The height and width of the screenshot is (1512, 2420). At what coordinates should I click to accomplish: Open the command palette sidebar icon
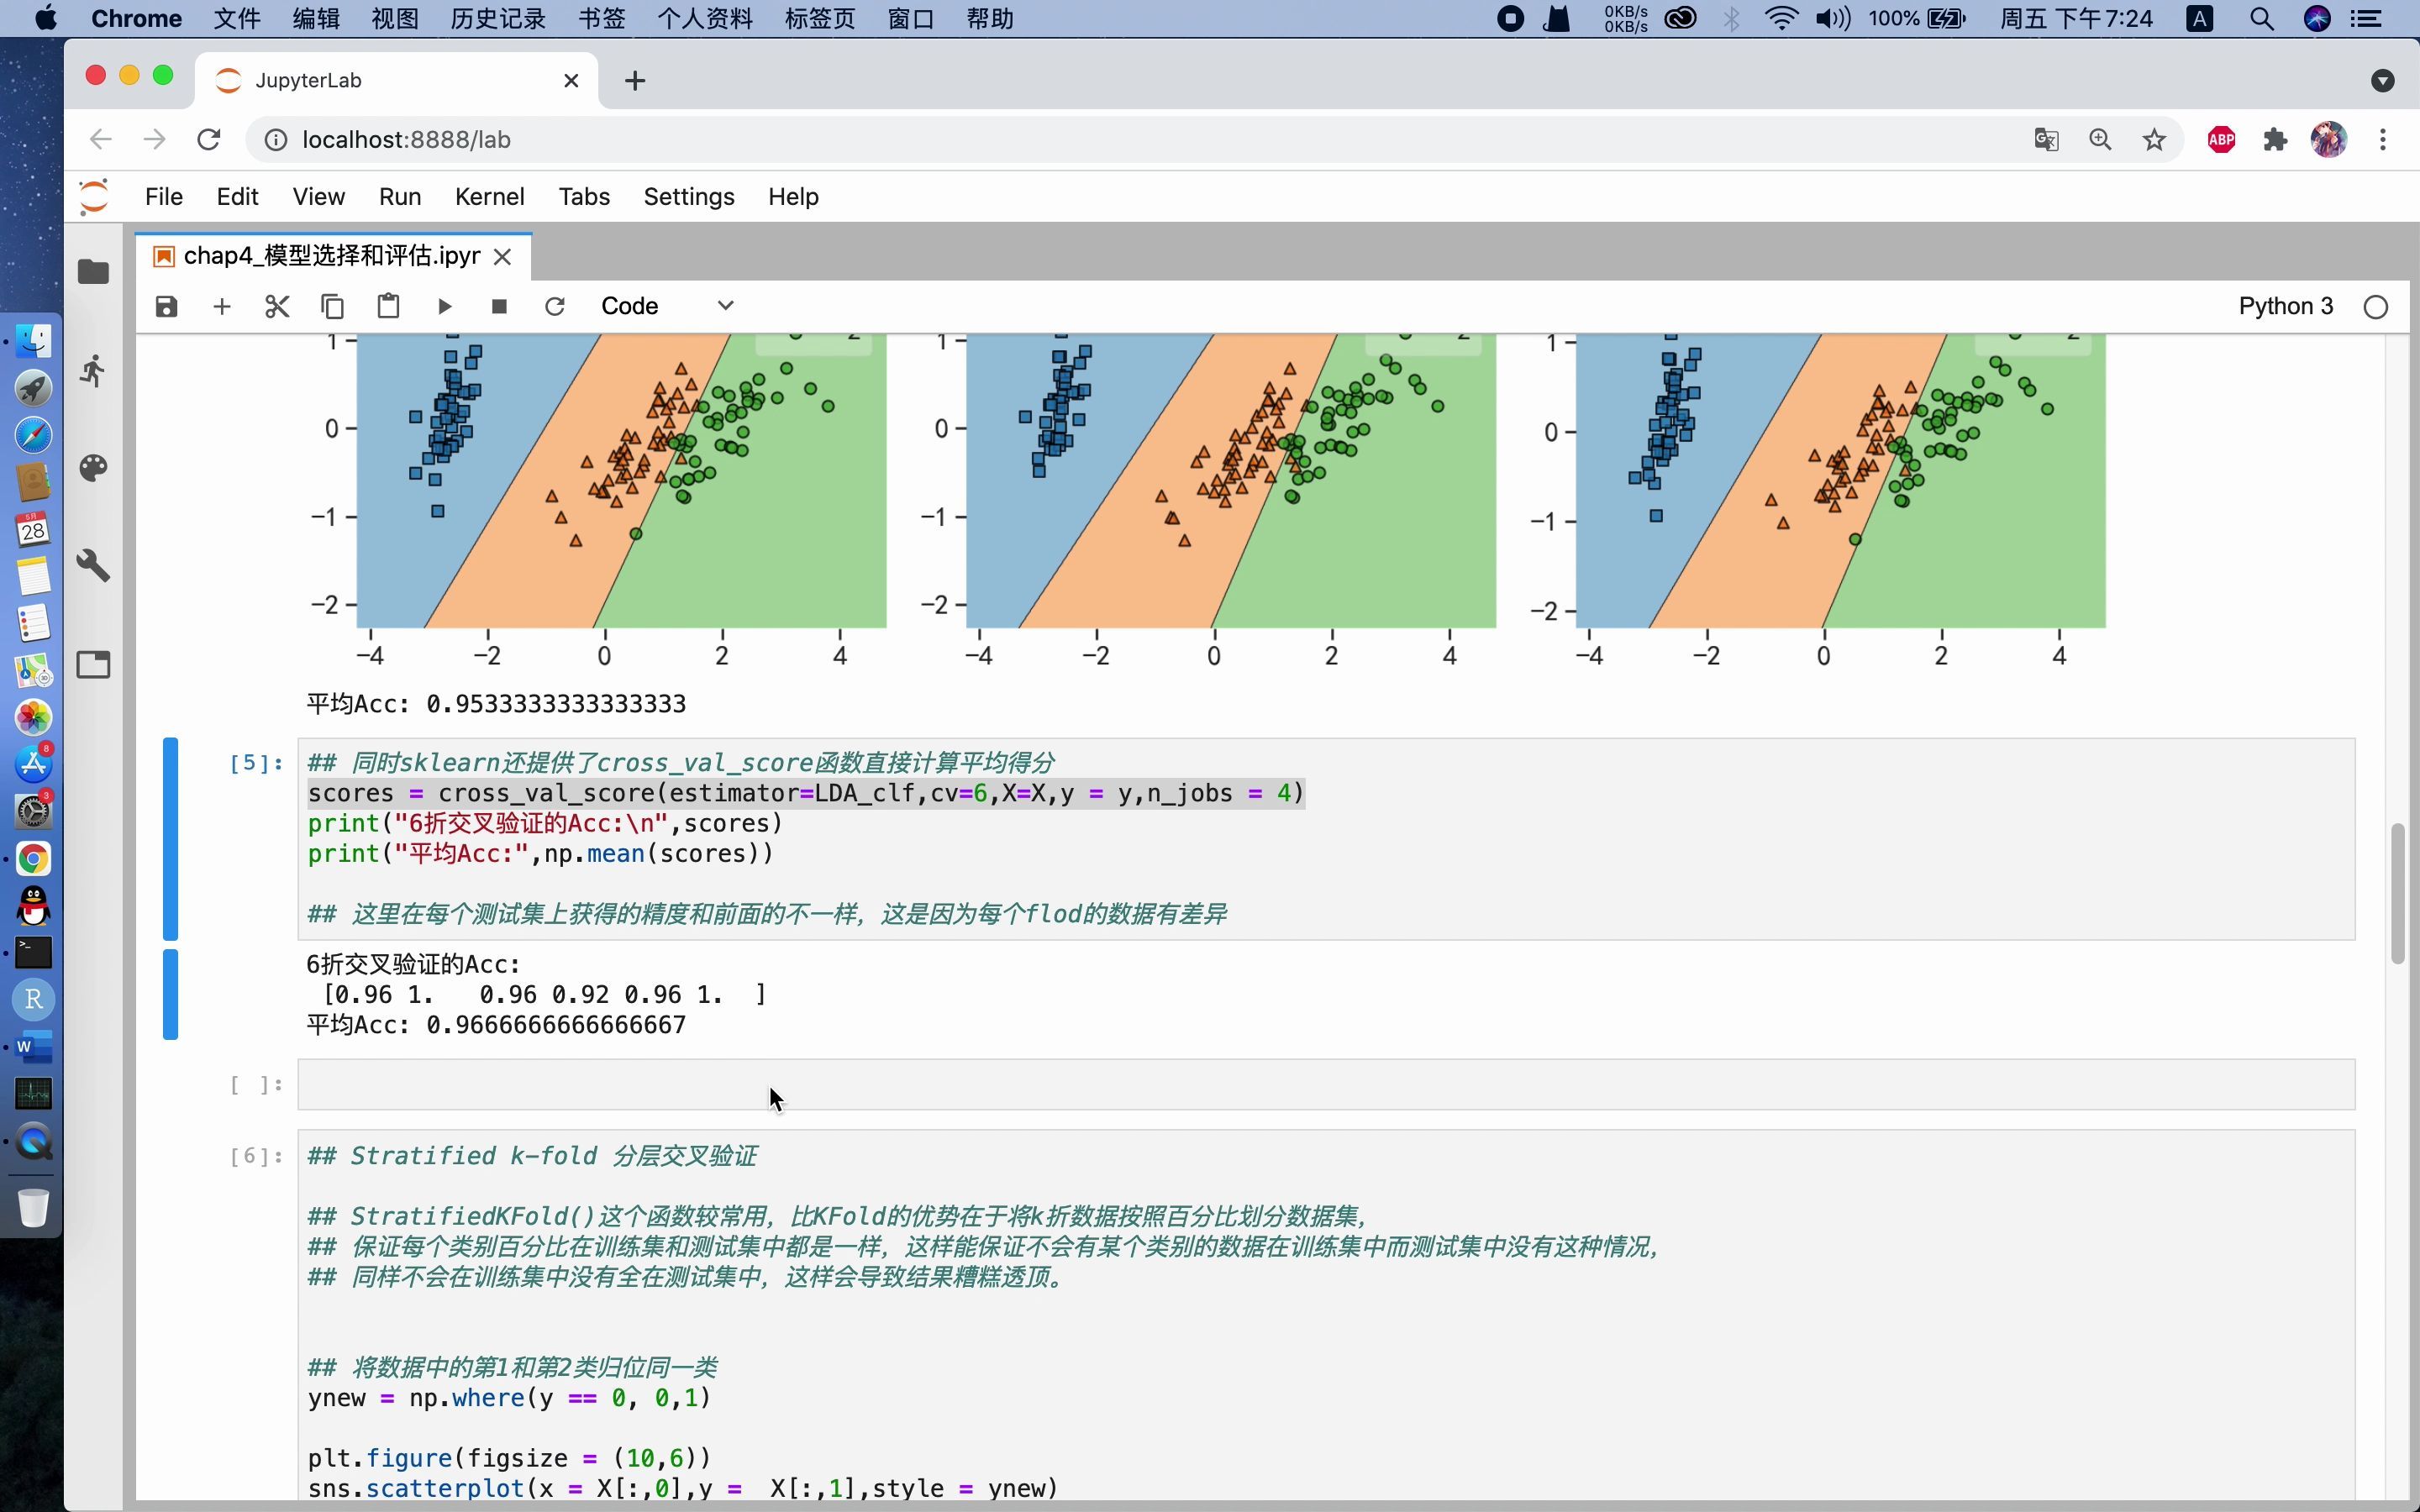pyautogui.click(x=93, y=468)
